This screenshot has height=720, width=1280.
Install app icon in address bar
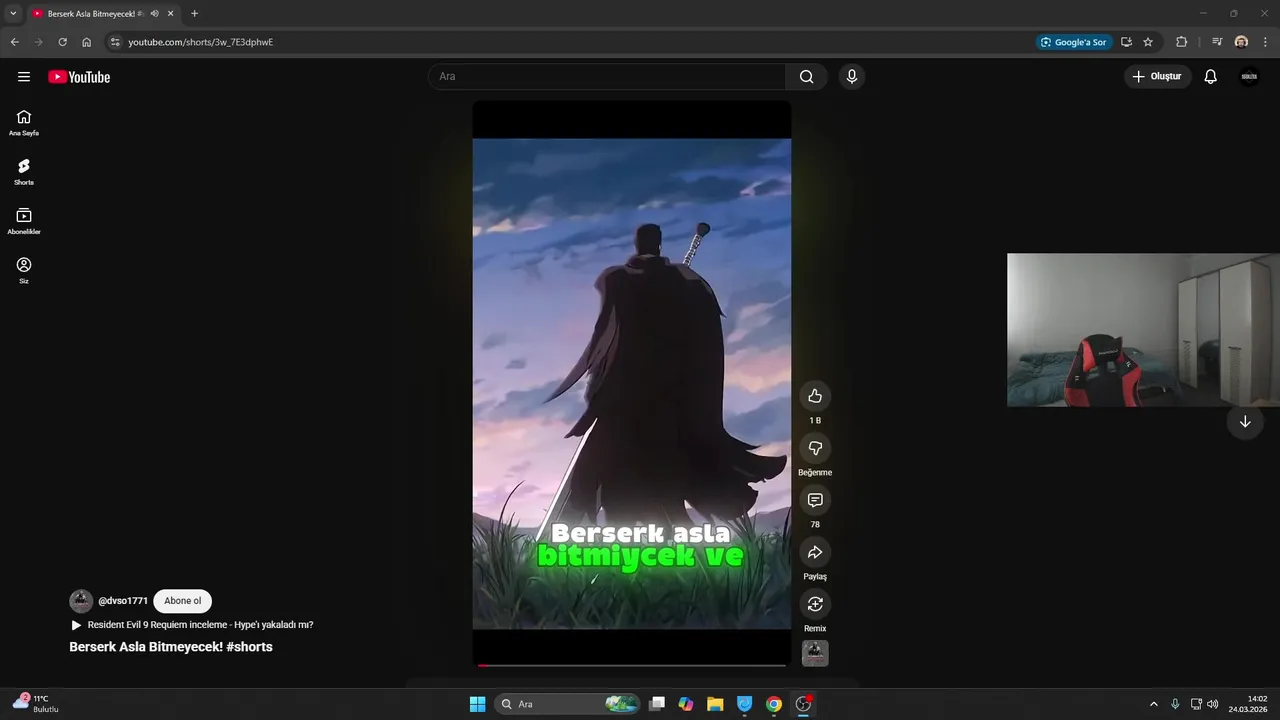point(1126,42)
